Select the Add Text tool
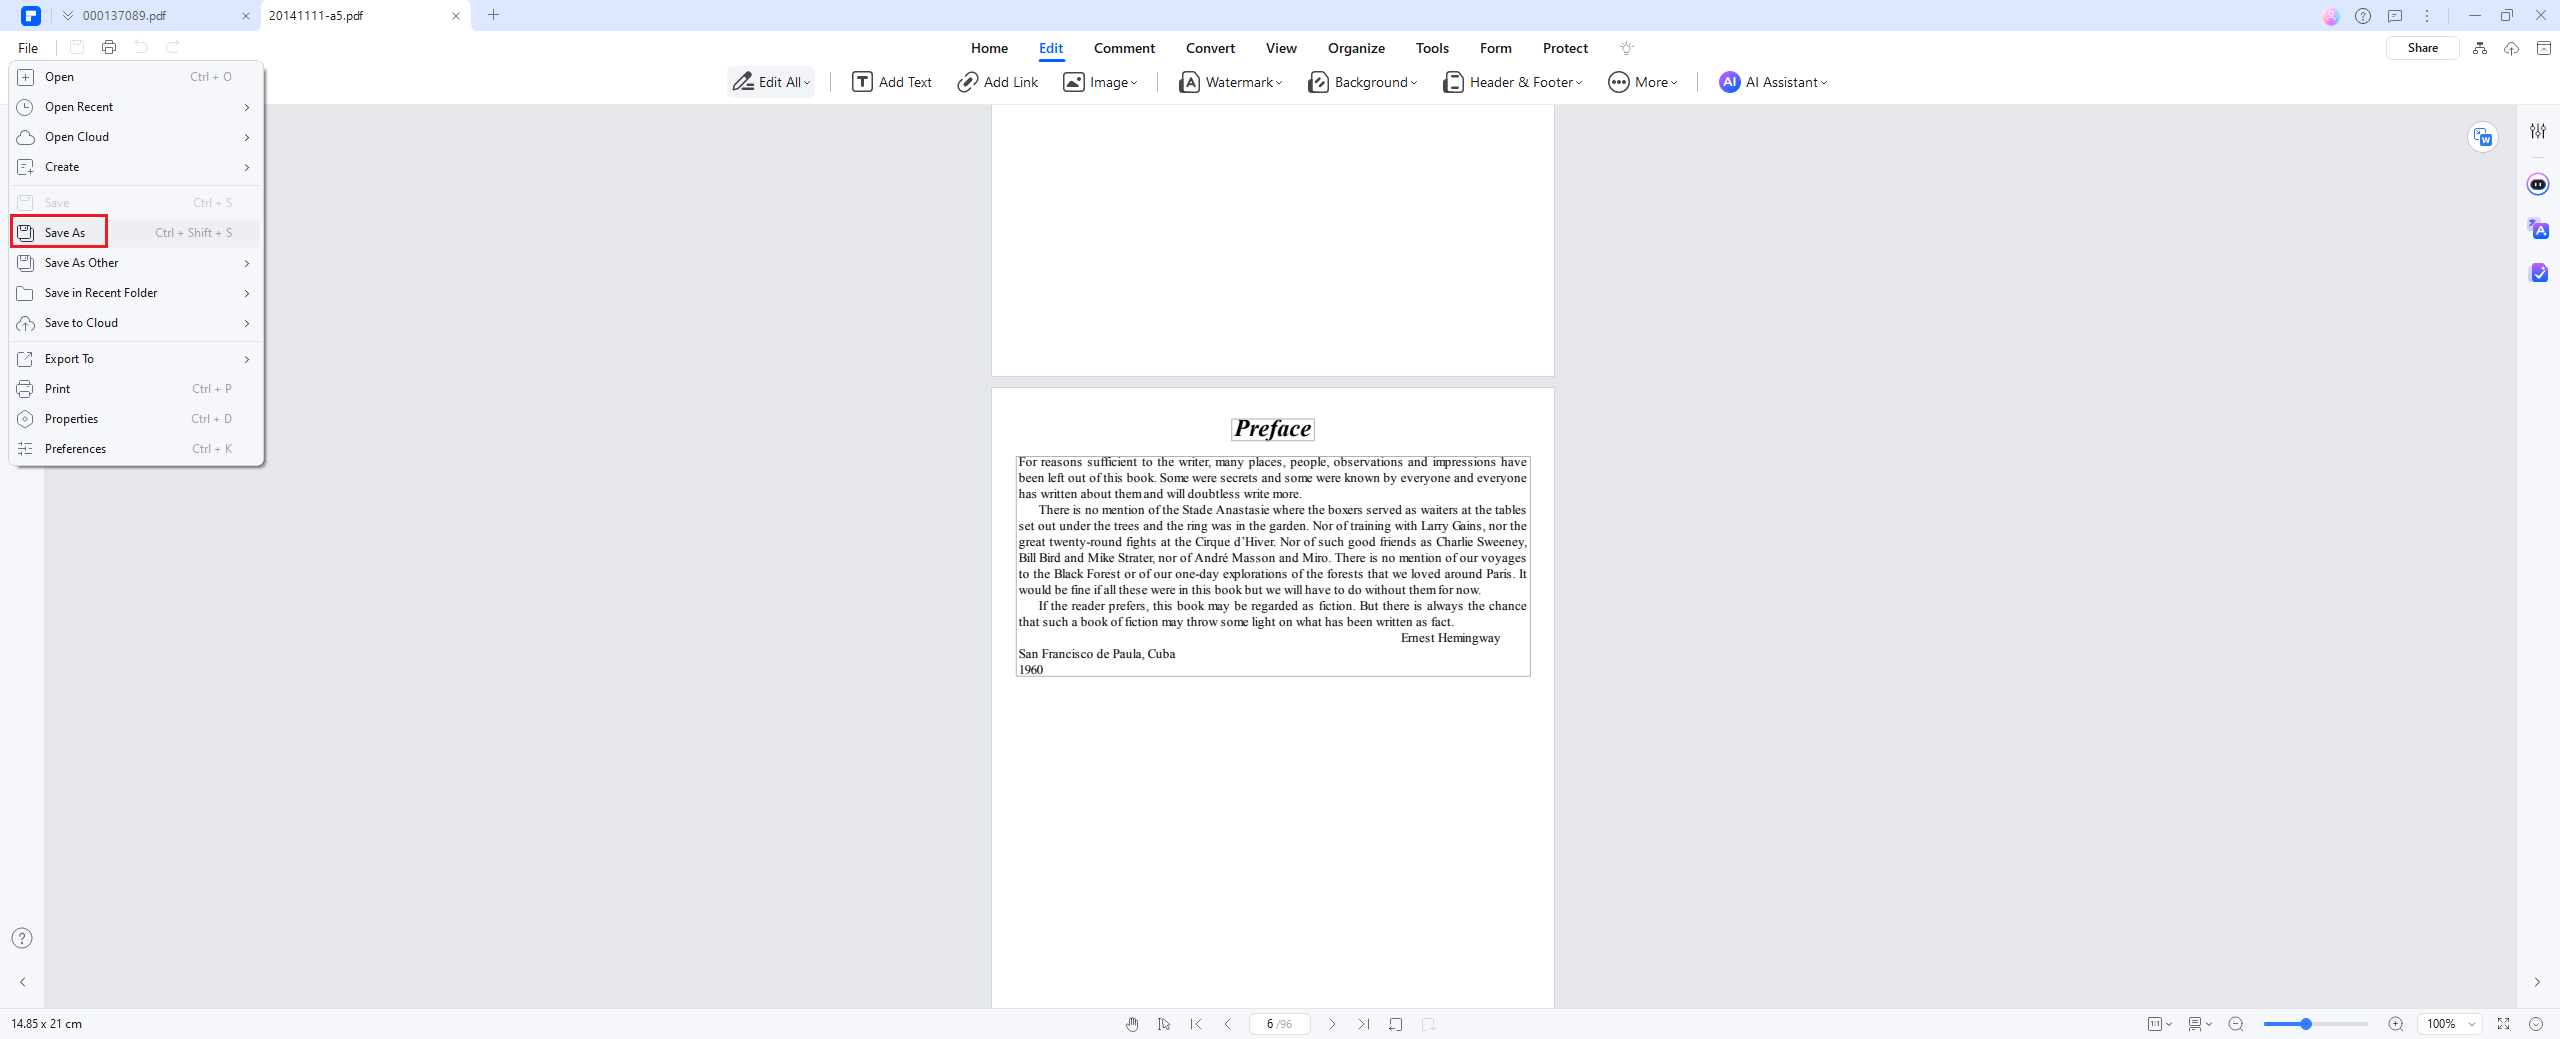This screenshot has height=1039, width=2560. click(892, 82)
